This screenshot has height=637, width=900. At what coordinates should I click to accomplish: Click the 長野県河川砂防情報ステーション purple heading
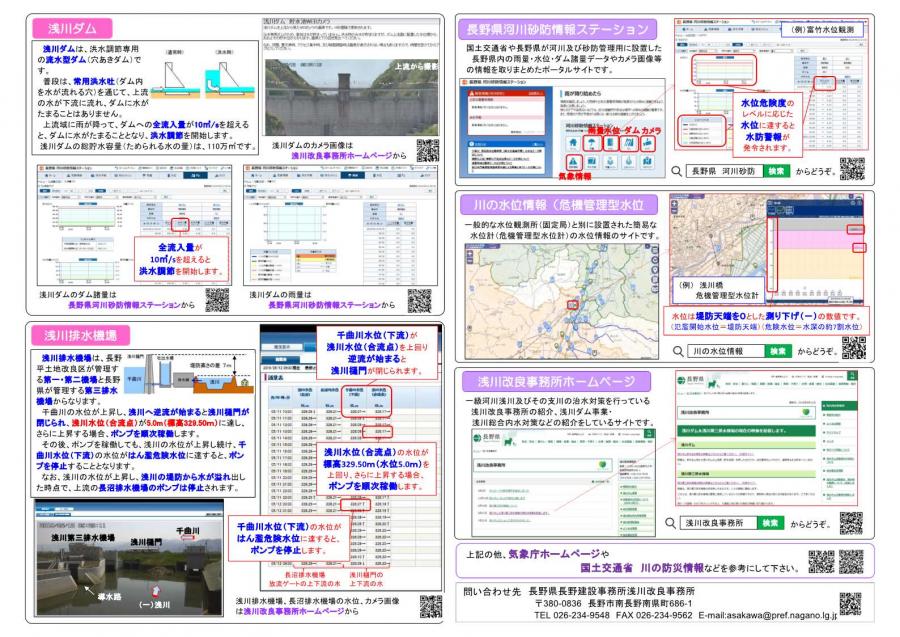(x=557, y=29)
